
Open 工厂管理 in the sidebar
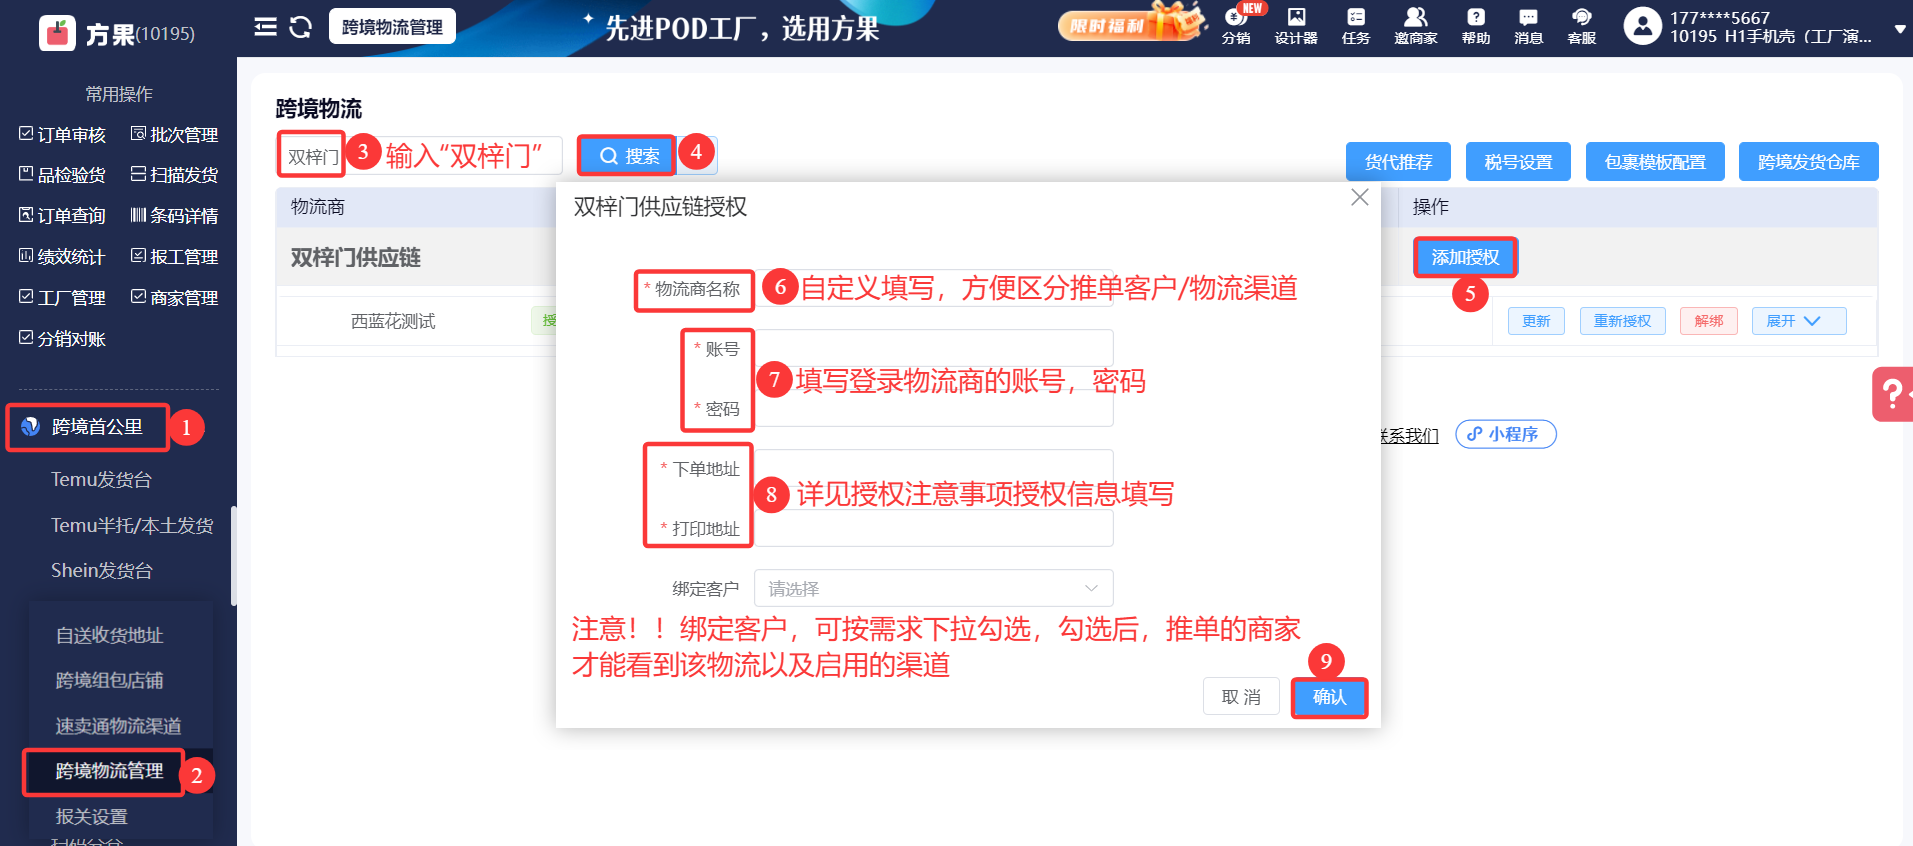[x=62, y=298]
